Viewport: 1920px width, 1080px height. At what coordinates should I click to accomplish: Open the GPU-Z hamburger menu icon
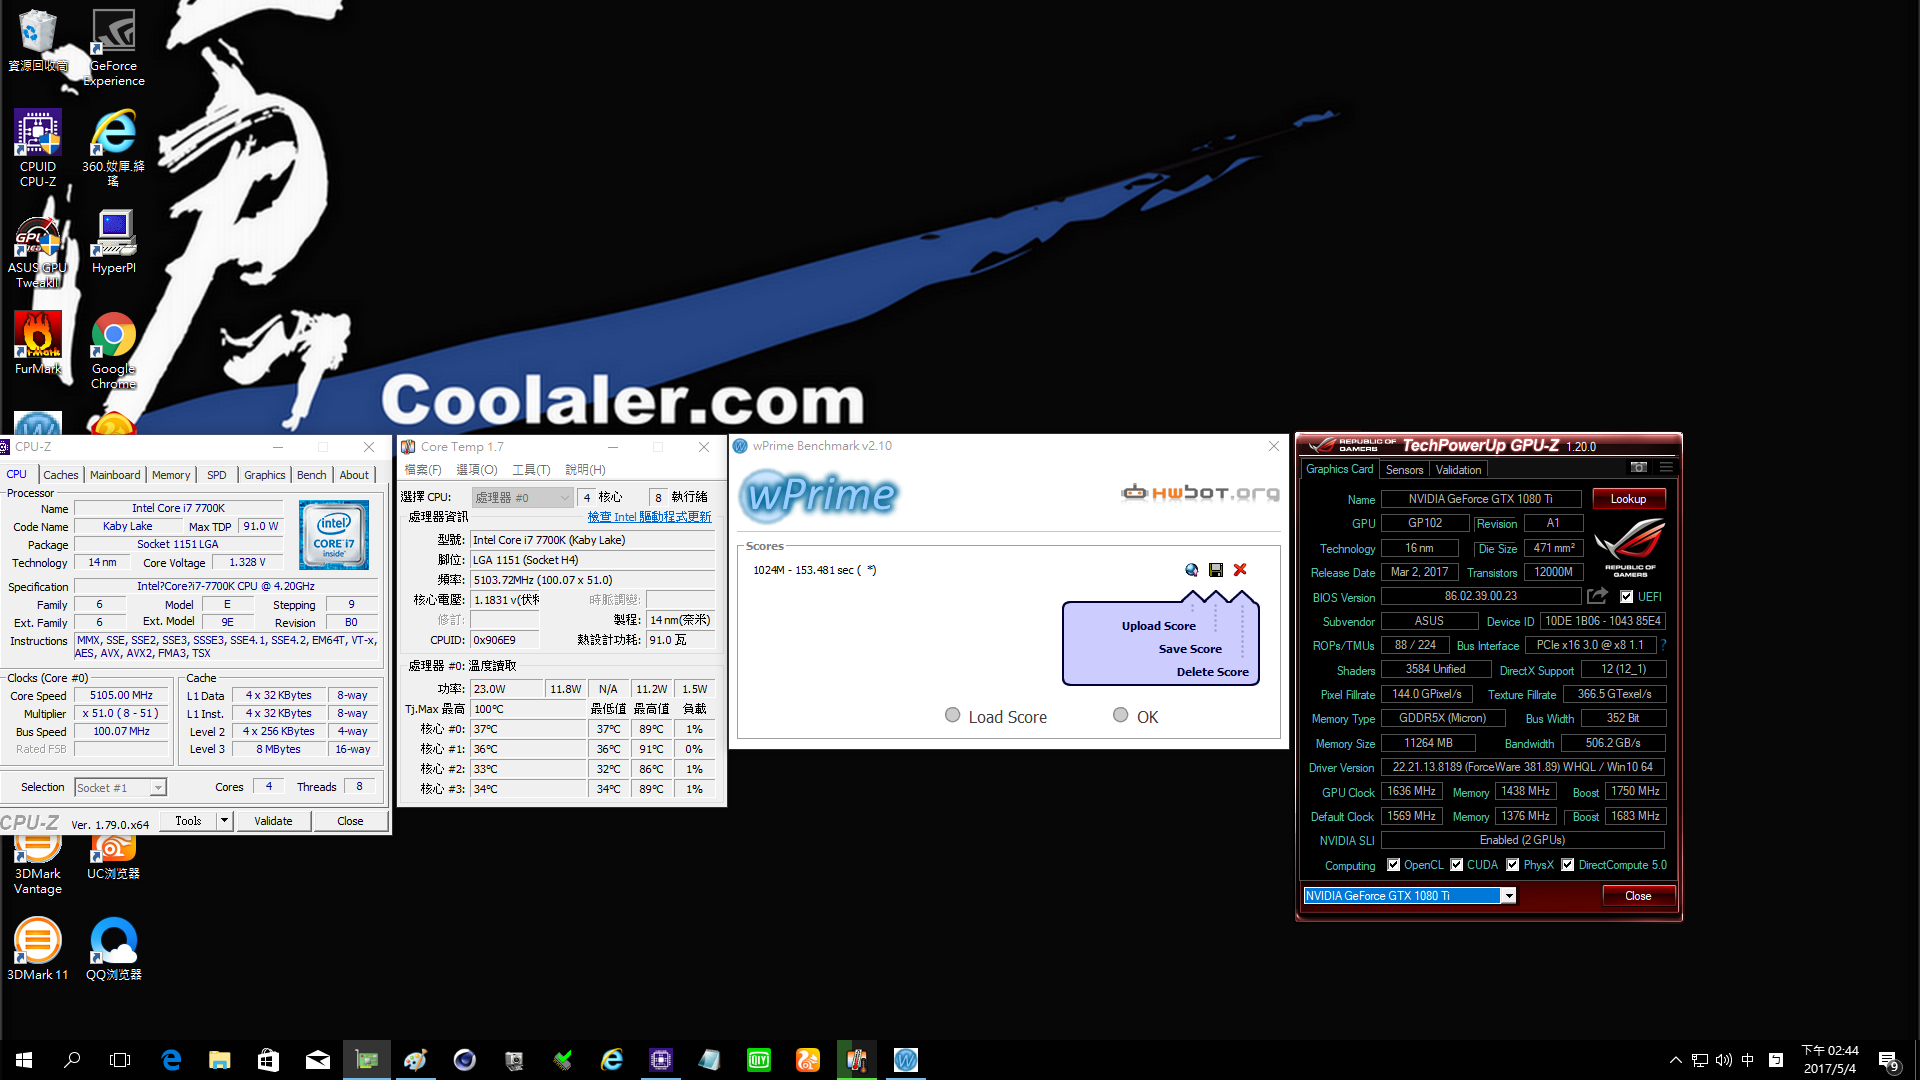(1666, 468)
